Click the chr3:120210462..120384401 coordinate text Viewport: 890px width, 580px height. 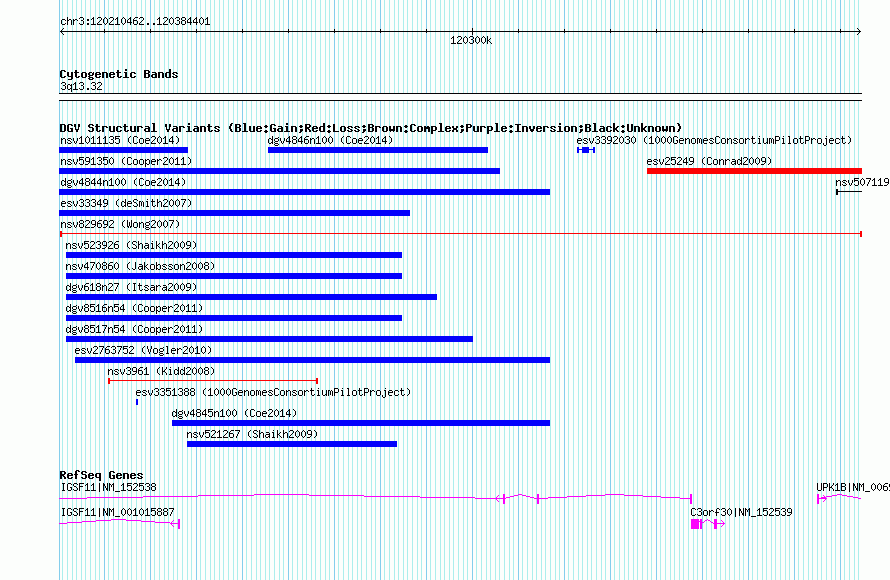click(135, 22)
